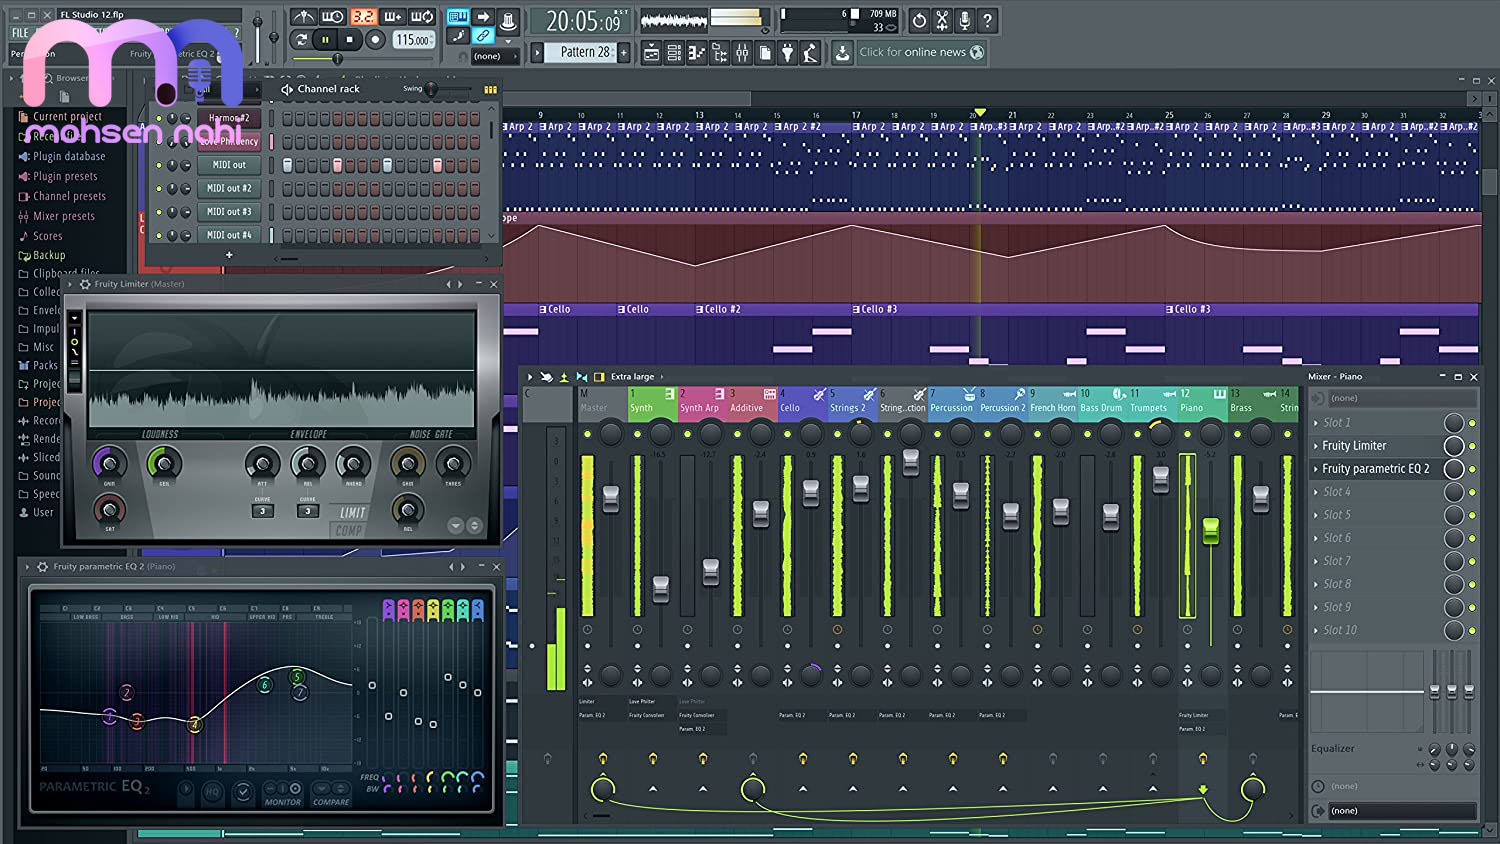Select Plugin database in browser

69,156
